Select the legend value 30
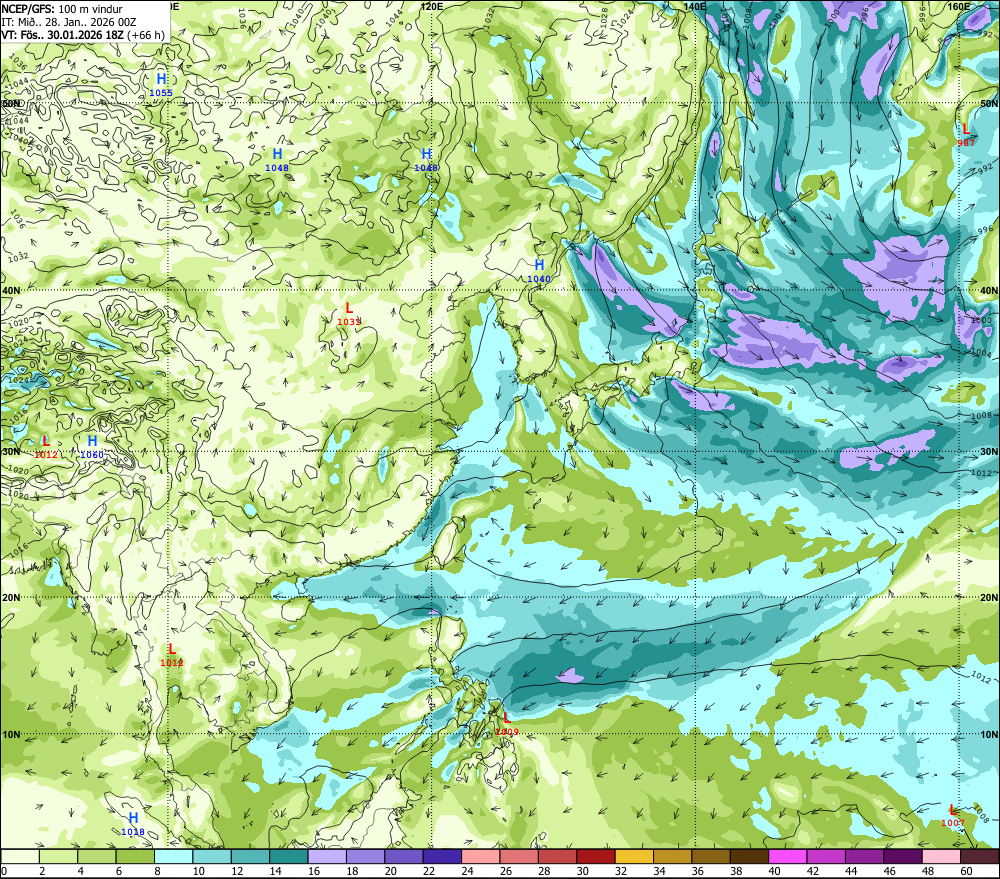This screenshot has height=879, width=1000. click(x=582, y=871)
